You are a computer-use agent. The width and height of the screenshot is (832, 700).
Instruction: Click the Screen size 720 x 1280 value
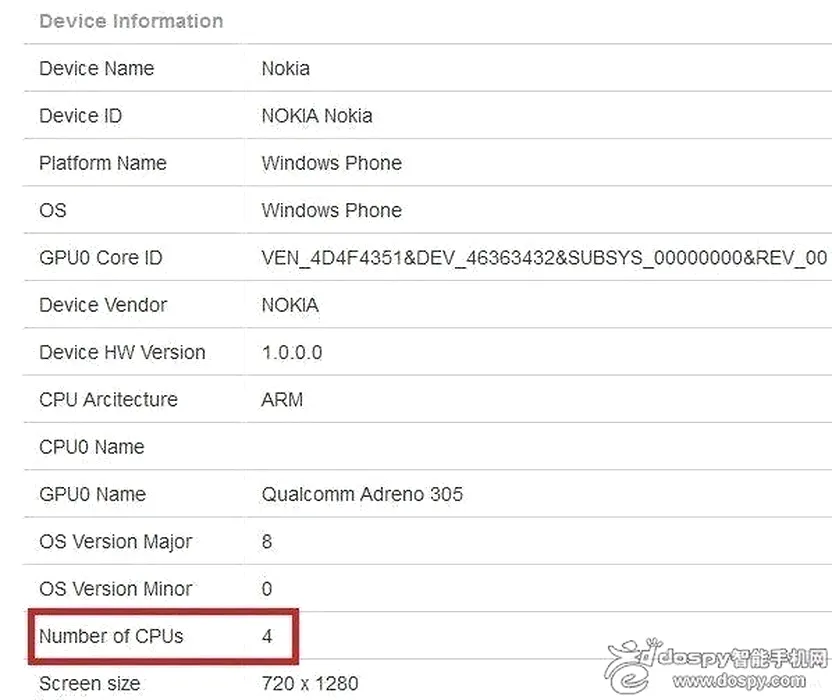[310, 684]
